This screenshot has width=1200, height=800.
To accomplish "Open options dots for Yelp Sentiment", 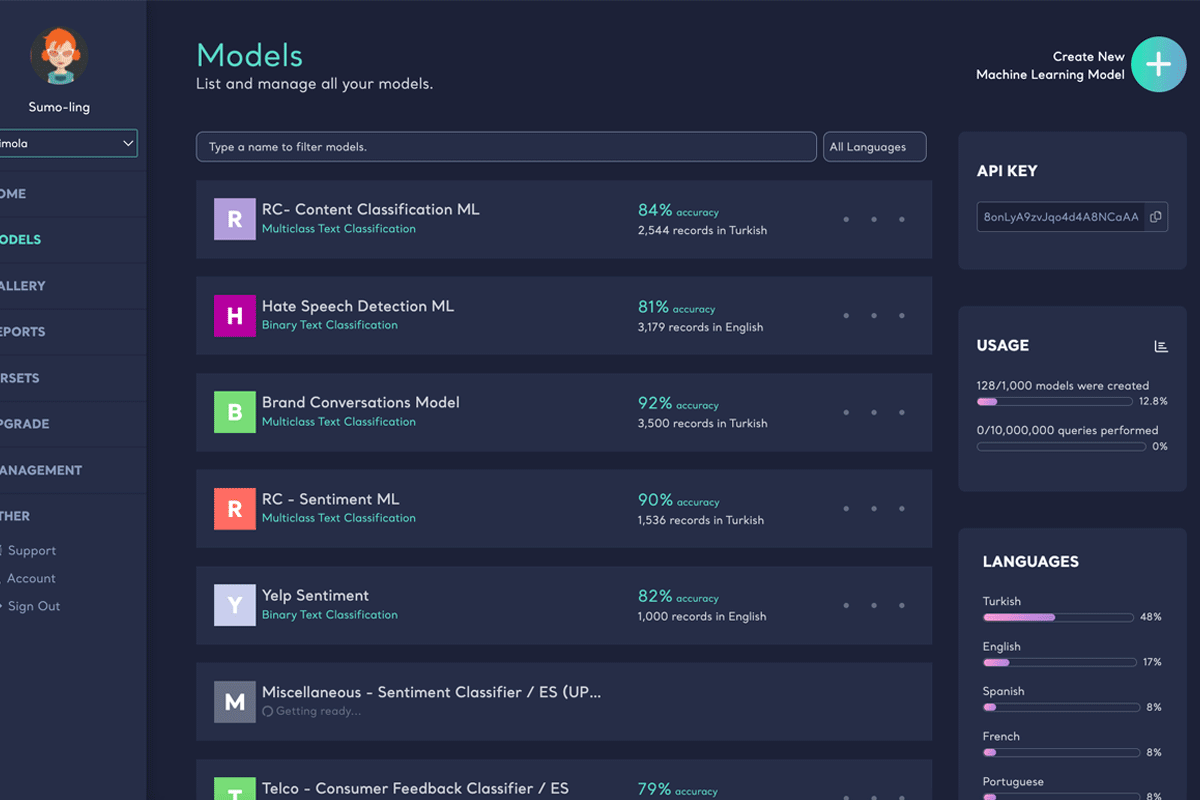I will coord(874,605).
